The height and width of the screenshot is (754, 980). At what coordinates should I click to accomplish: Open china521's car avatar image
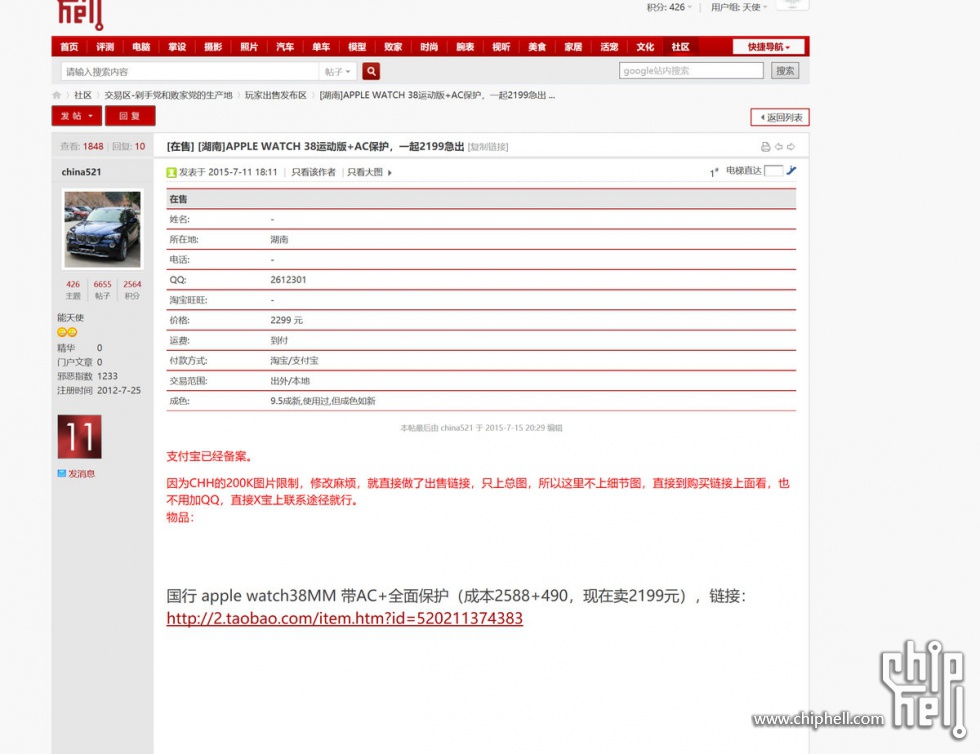point(102,229)
